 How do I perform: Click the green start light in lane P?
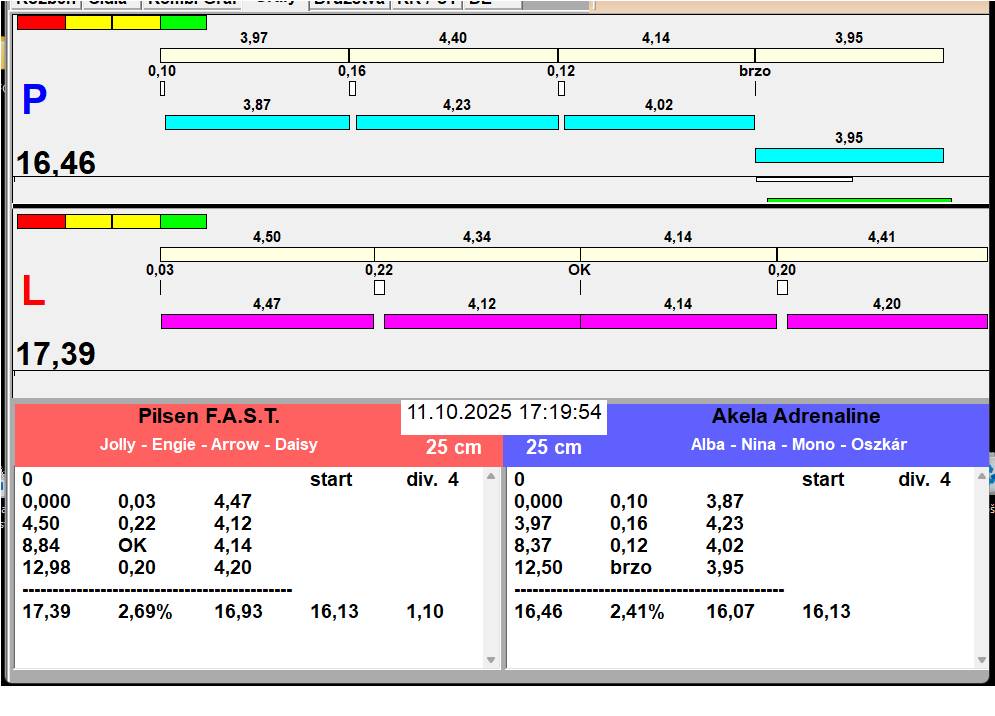click(183, 22)
